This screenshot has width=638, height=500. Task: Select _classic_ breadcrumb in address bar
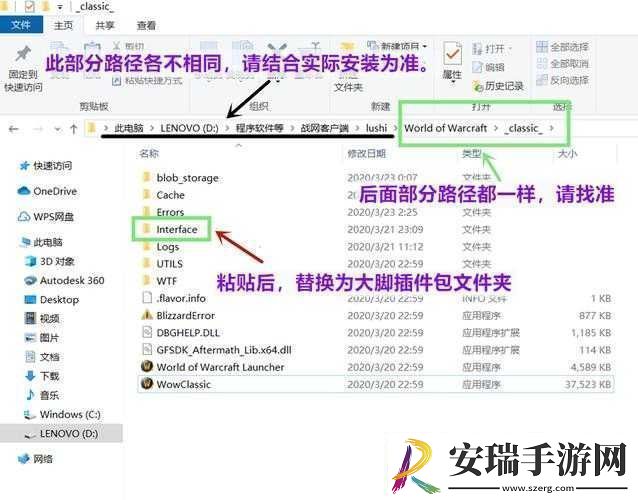[523, 128]
